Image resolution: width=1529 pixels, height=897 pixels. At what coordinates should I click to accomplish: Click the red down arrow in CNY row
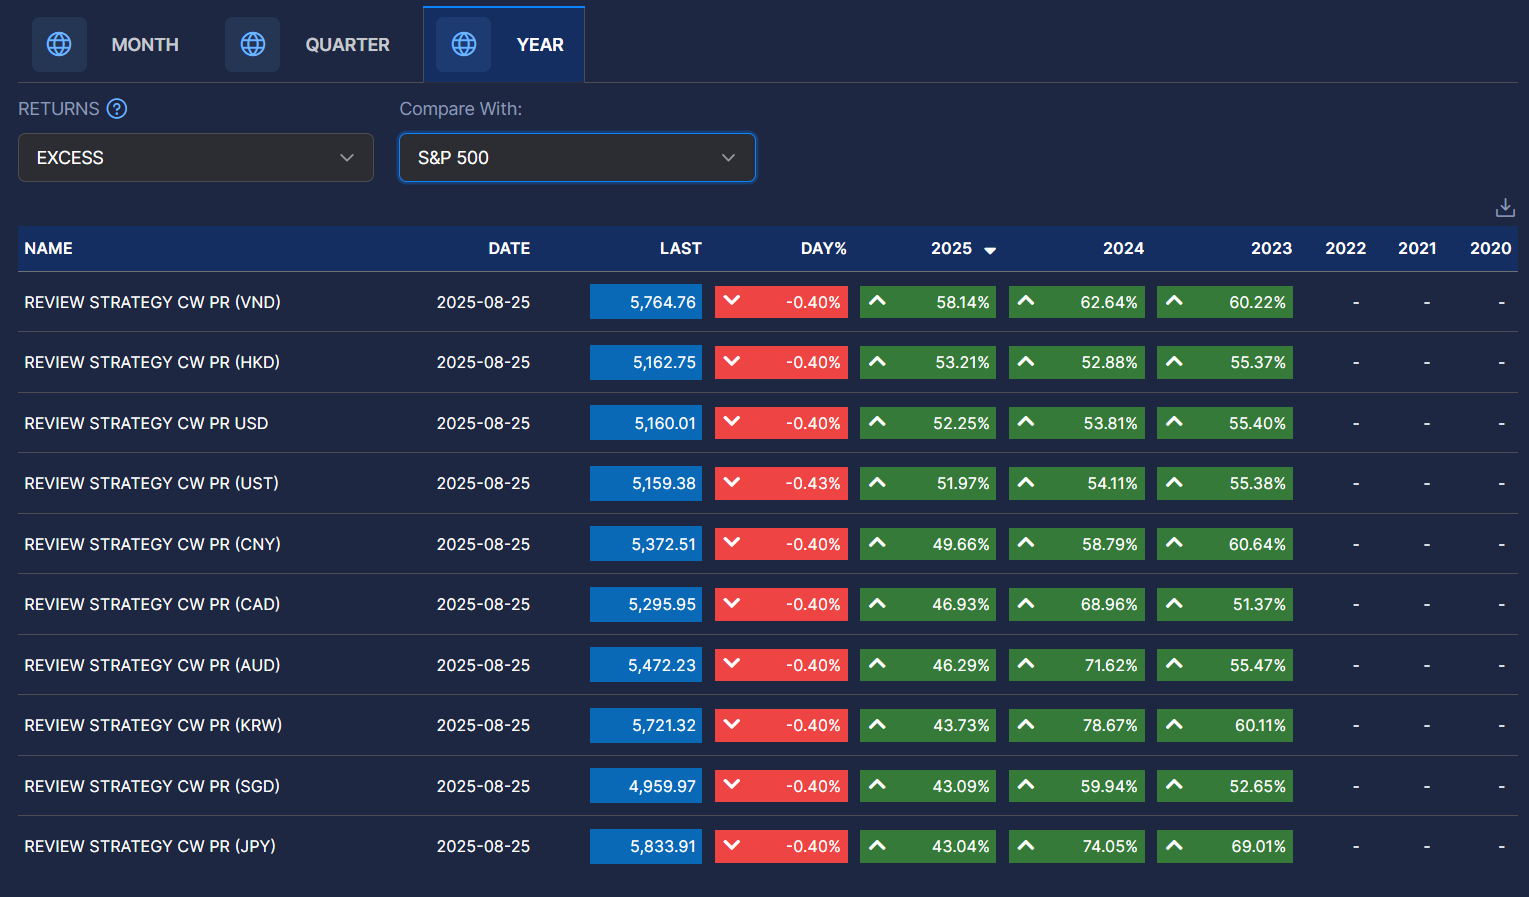click(732, 543)
